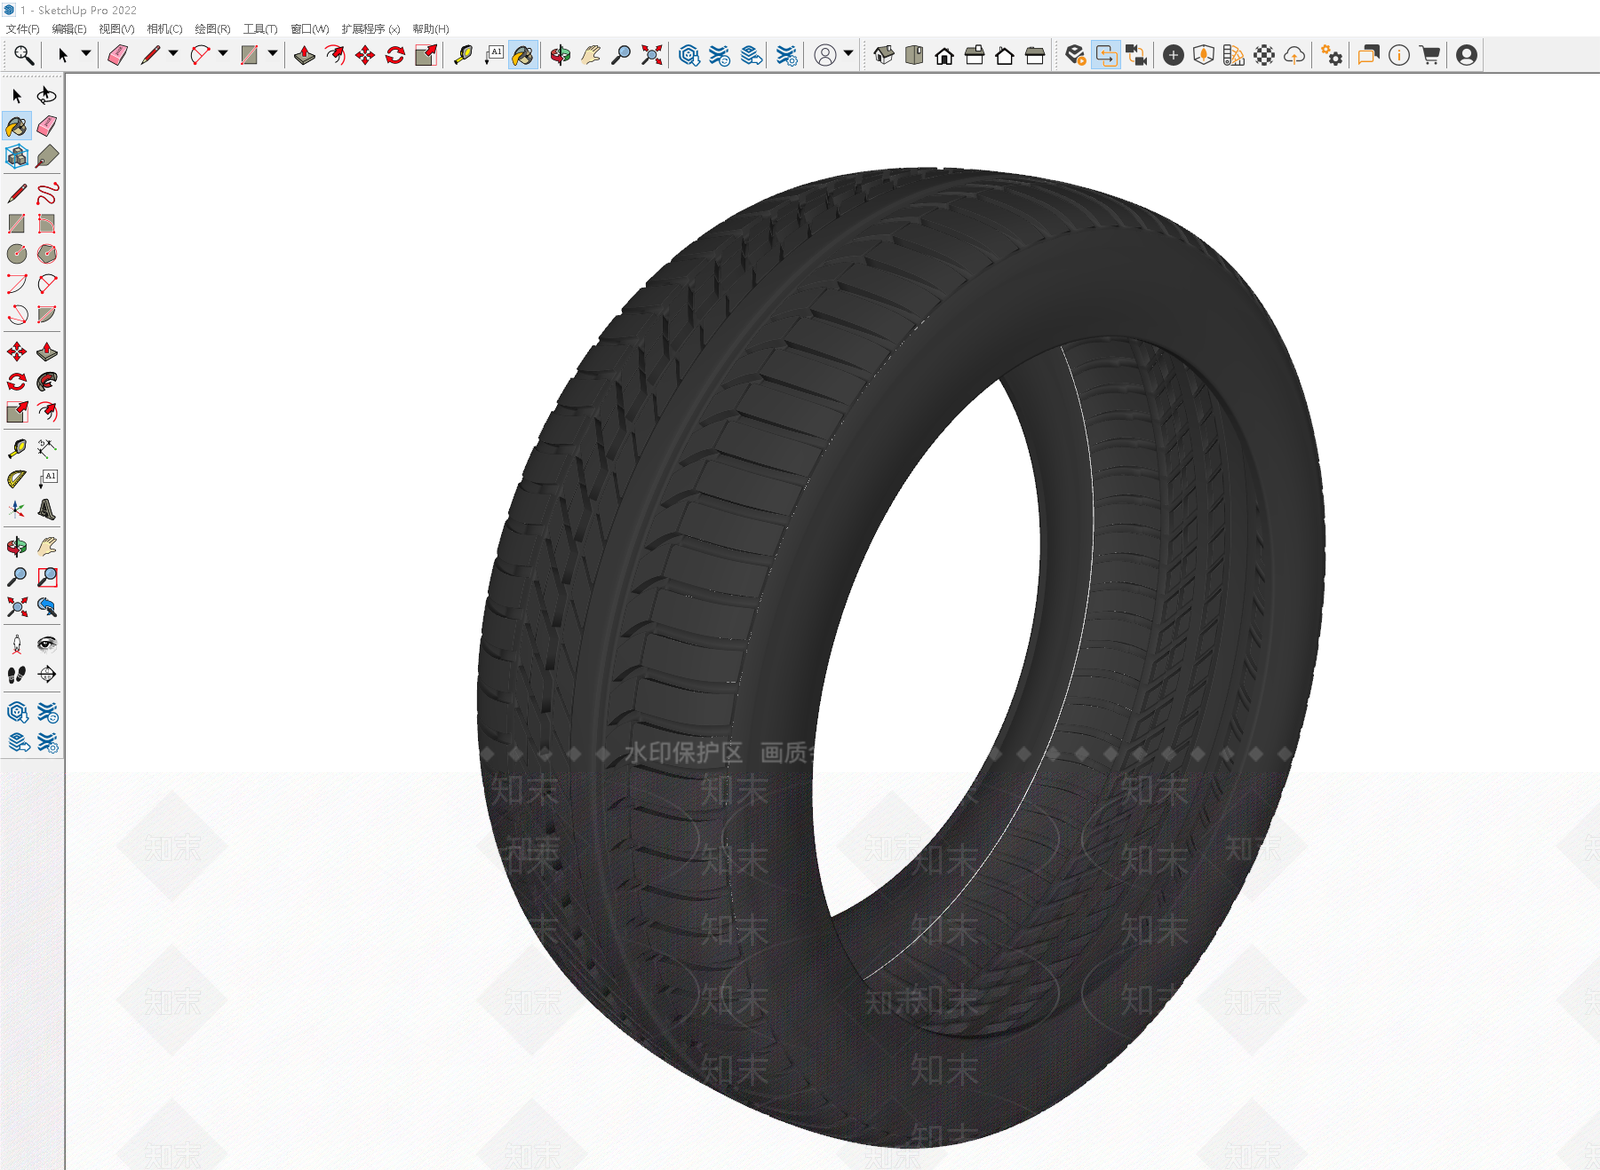Select the 3D Text tool

(47, 509)
